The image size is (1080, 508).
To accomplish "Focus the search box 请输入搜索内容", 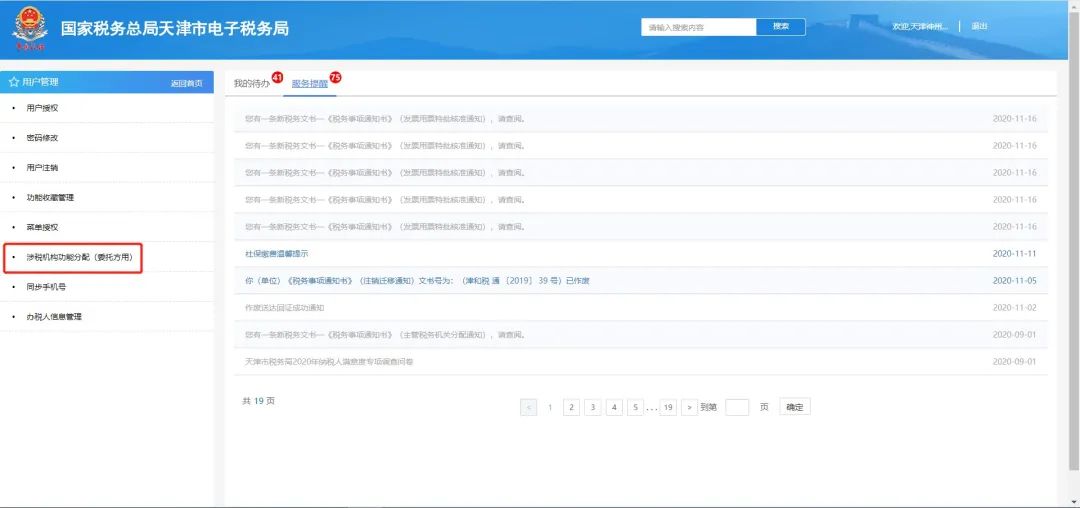I will pyautogui.click(x=698, y=27).
